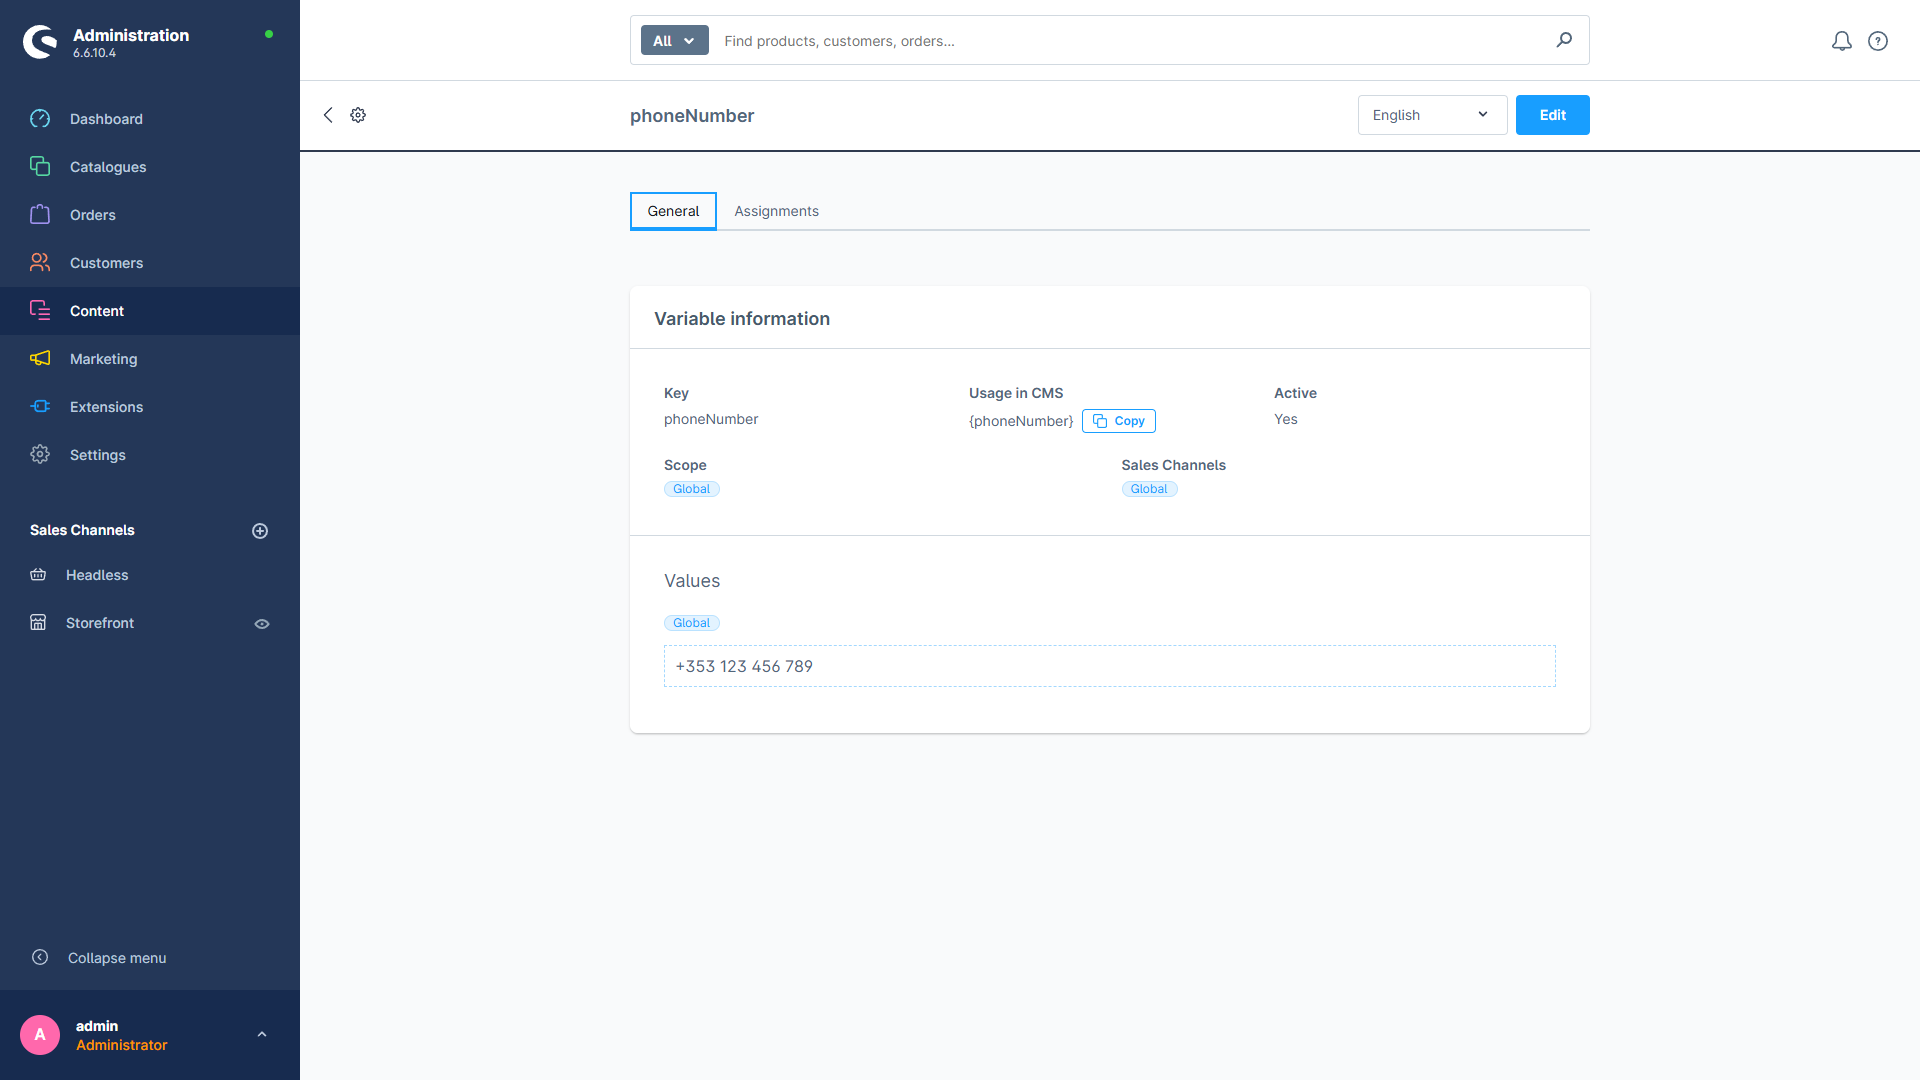Click the Marketing megaphone icon

coord(40,359)
